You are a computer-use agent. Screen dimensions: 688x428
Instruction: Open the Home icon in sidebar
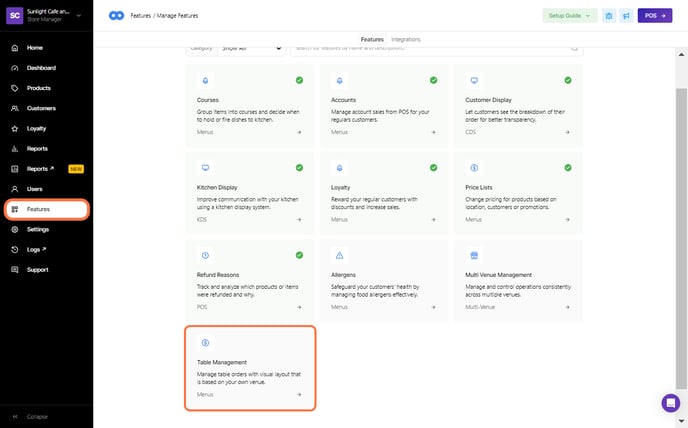(15, 48)
